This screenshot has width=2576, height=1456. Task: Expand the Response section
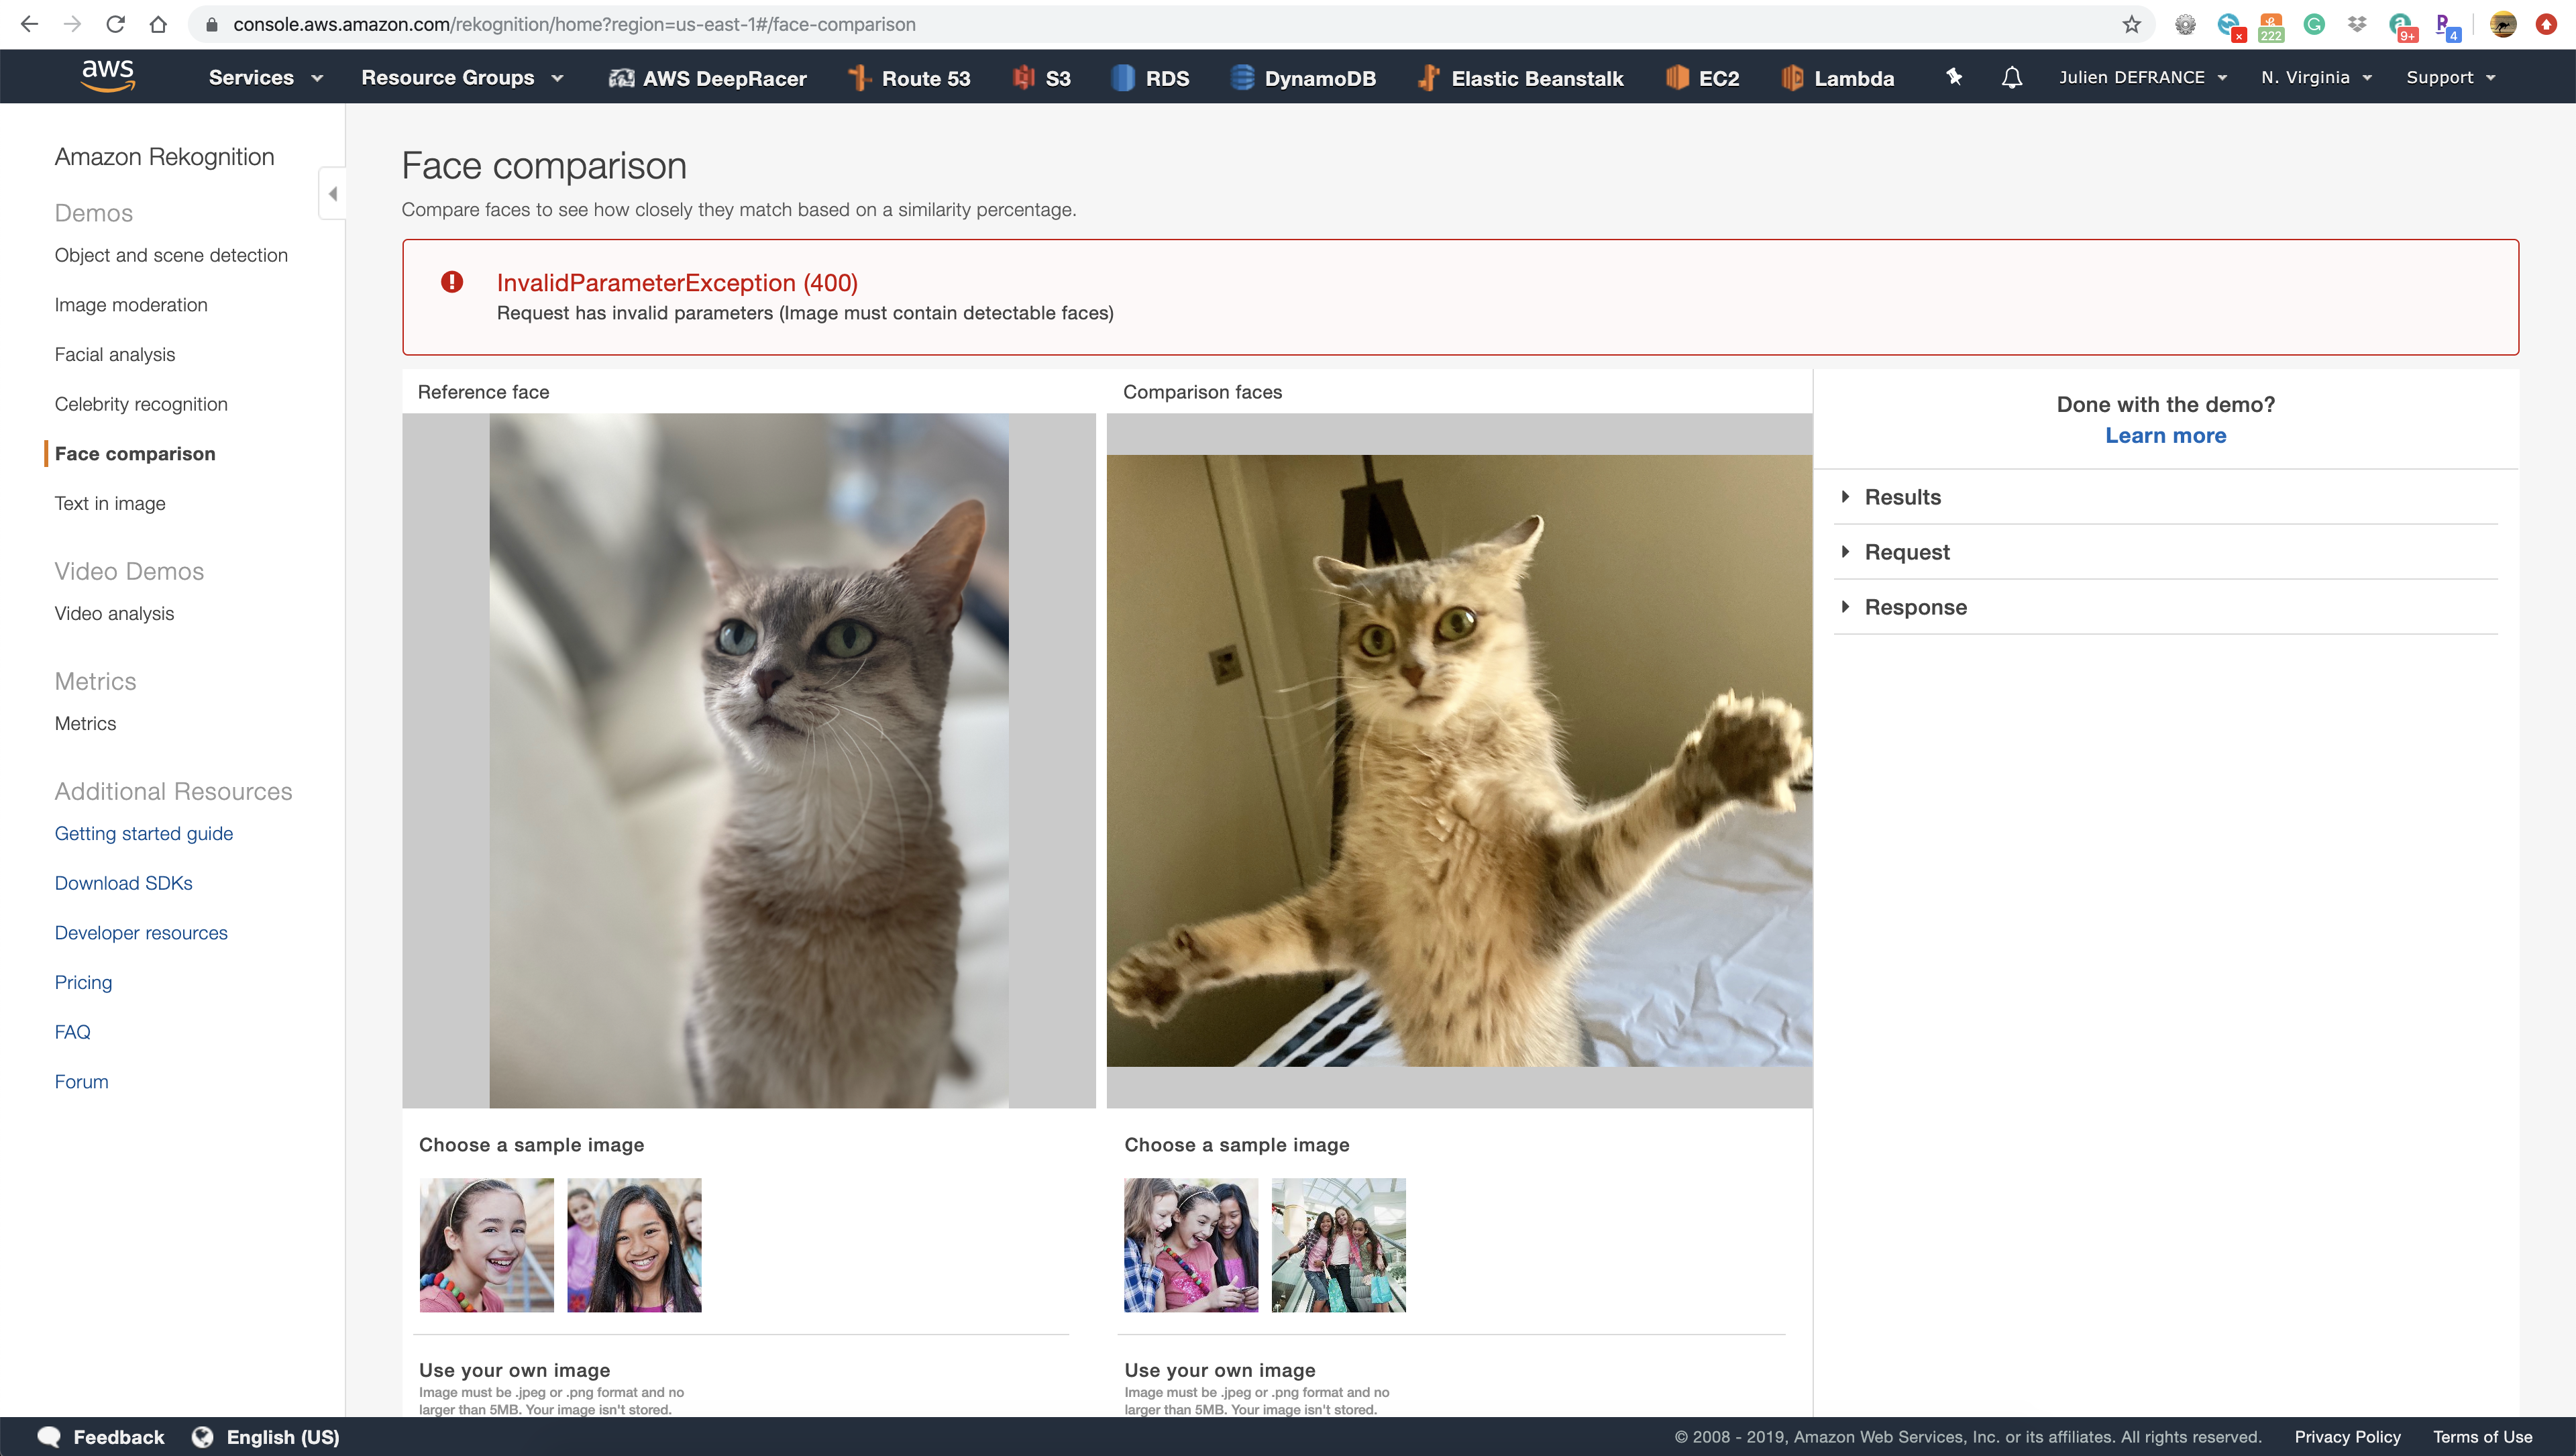tap(1915, 607)
